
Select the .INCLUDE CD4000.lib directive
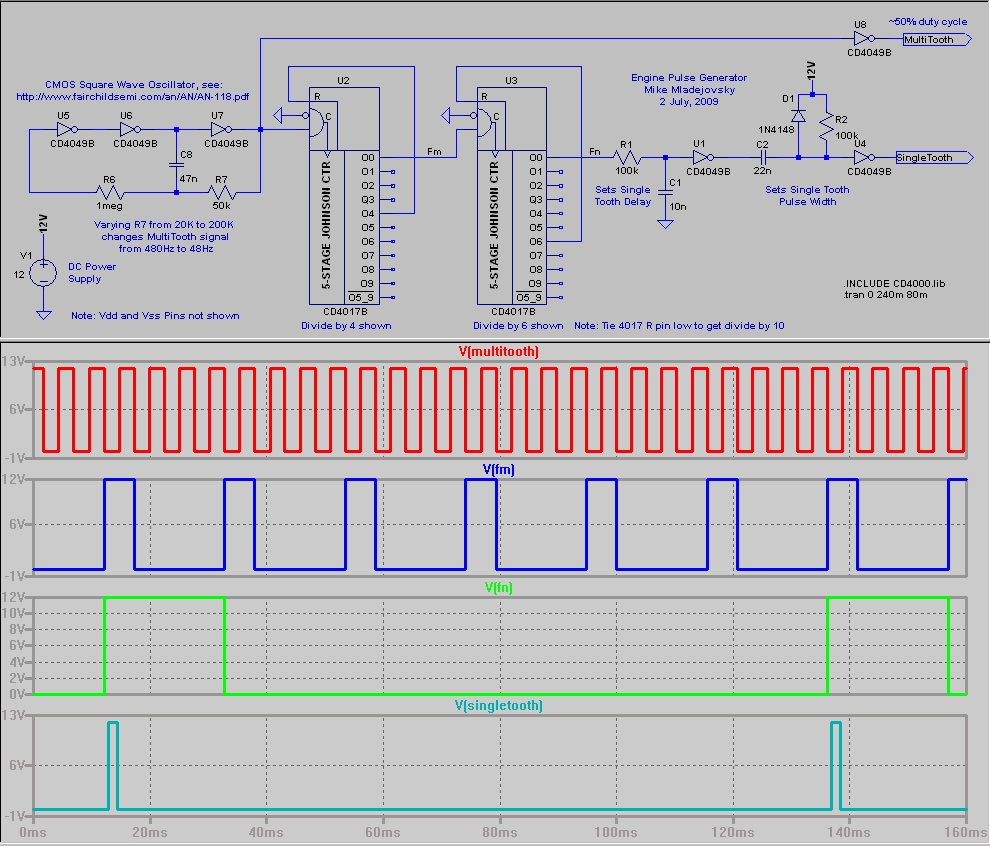(894, 283)
